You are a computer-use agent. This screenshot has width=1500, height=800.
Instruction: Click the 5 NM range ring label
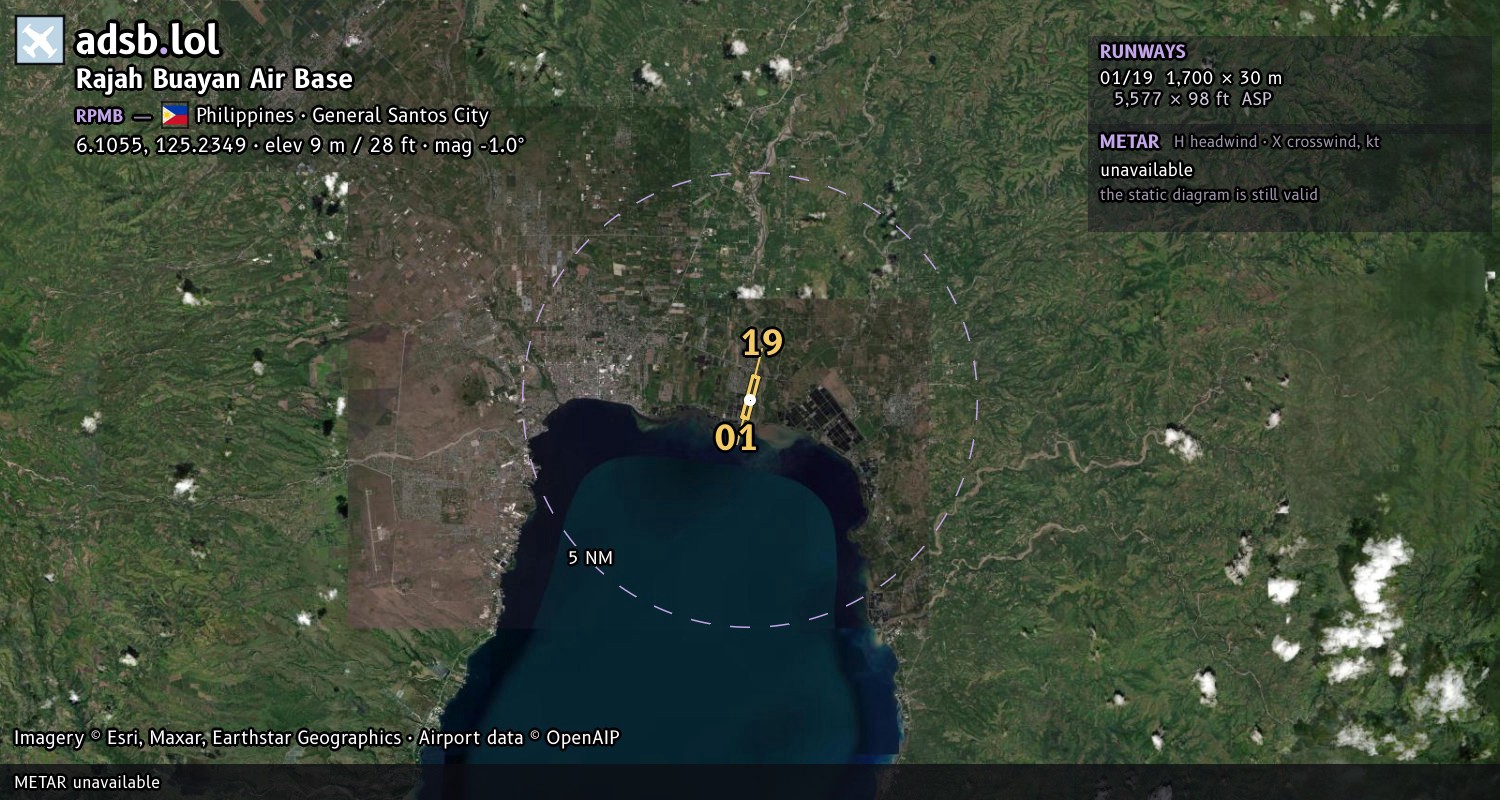pyautogui.click(x=590, y=558)
